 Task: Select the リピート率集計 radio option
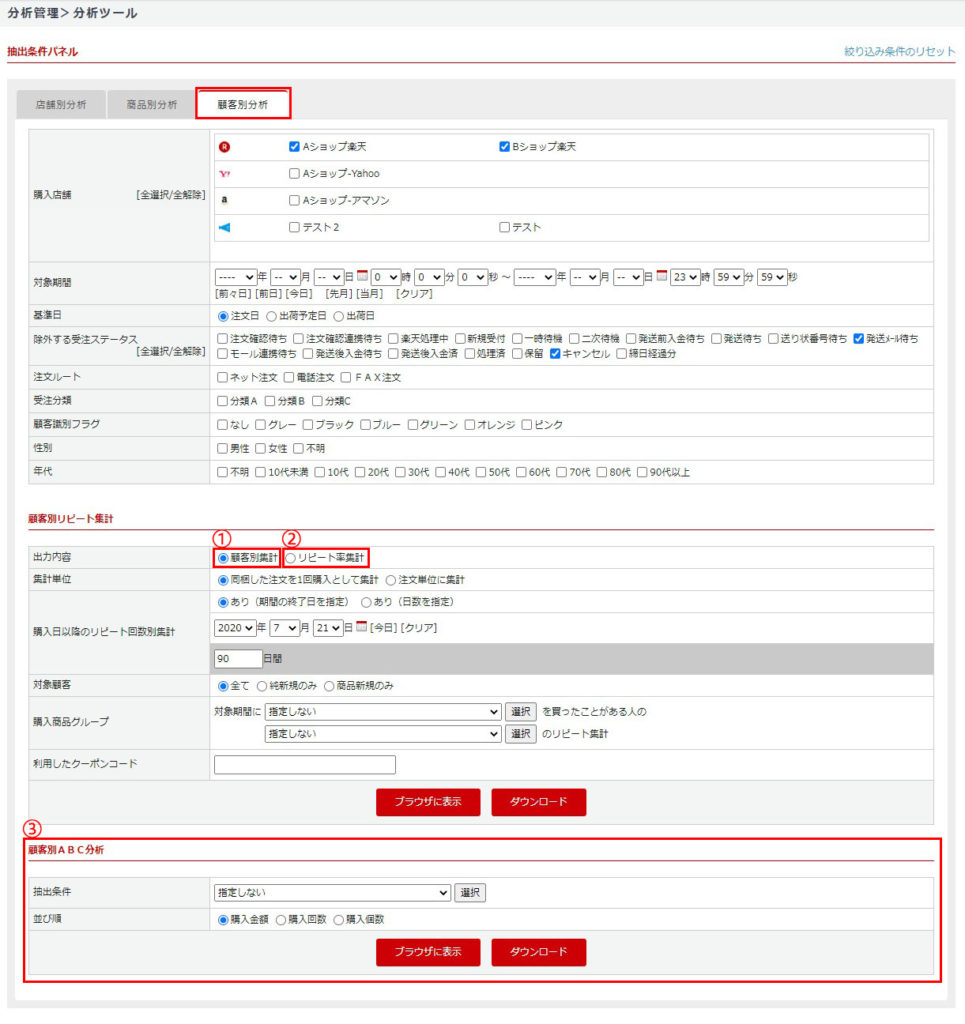coord(291,557)
